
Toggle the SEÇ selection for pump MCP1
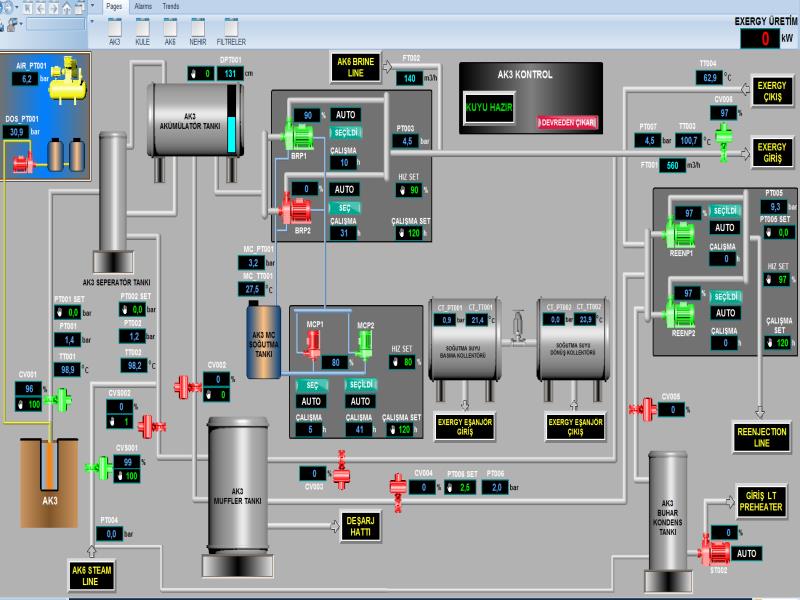312,385
